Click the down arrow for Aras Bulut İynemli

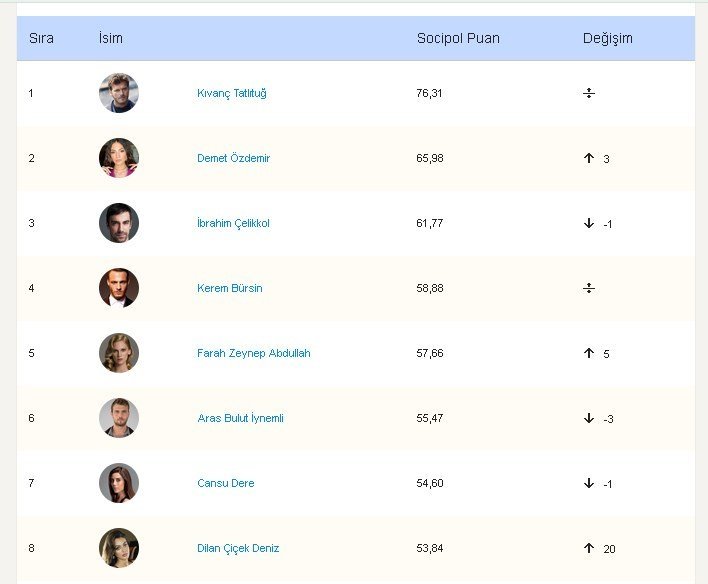[x=588, y=418]
